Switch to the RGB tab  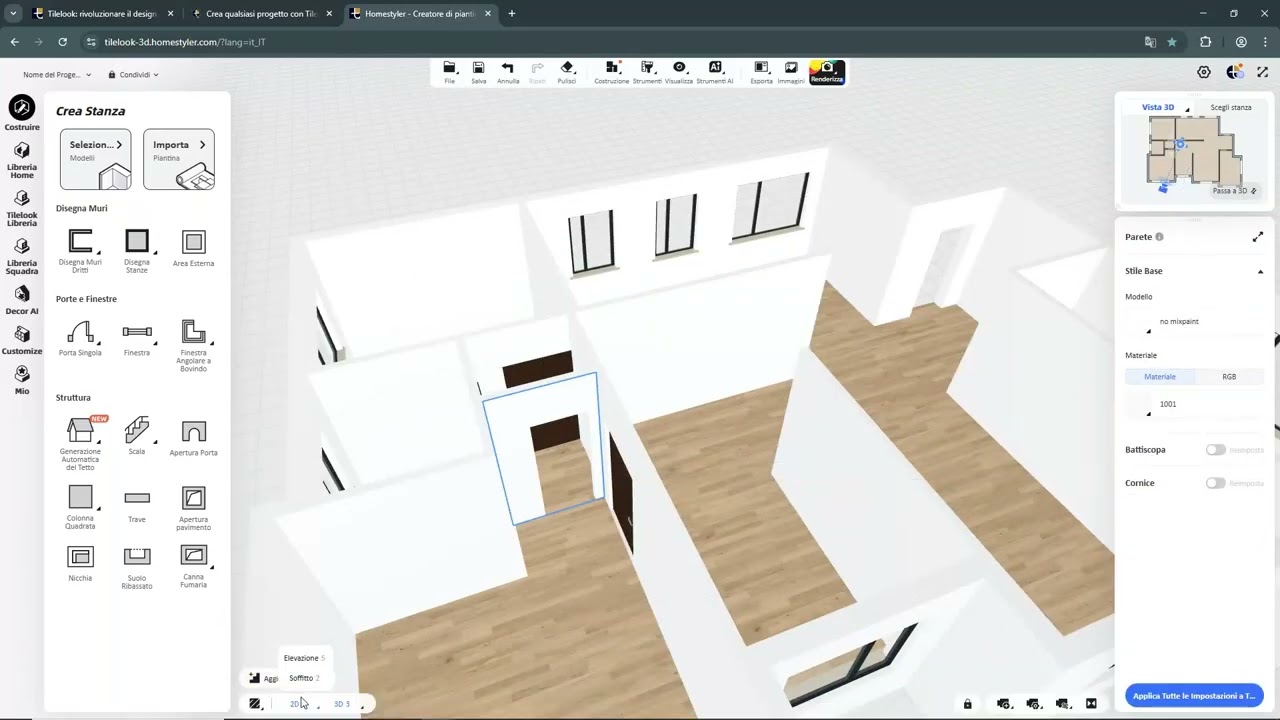(1229, 377)
